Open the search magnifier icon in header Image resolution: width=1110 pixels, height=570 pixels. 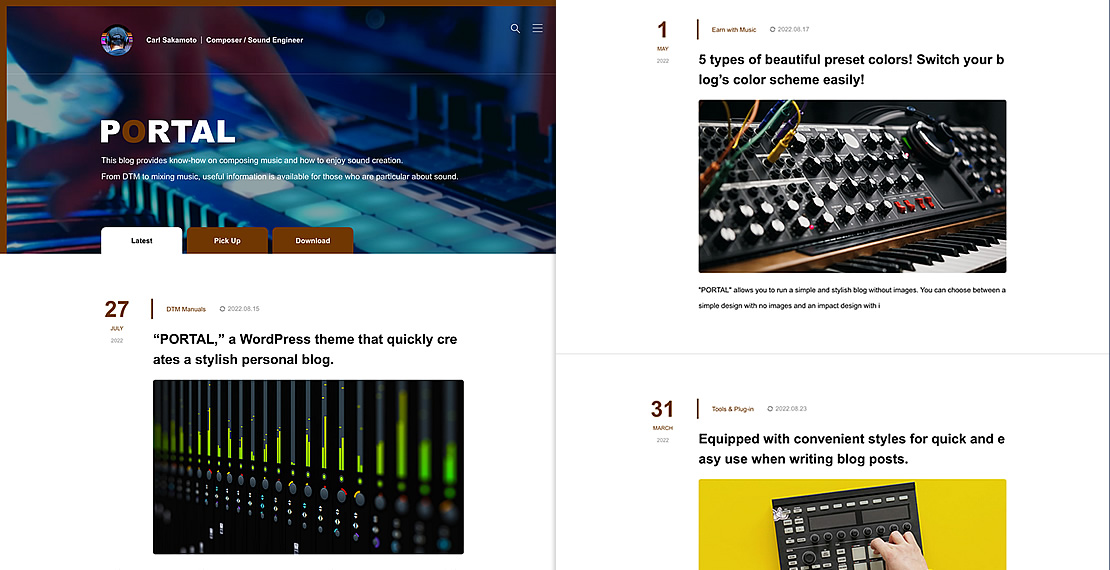(515, 28)
